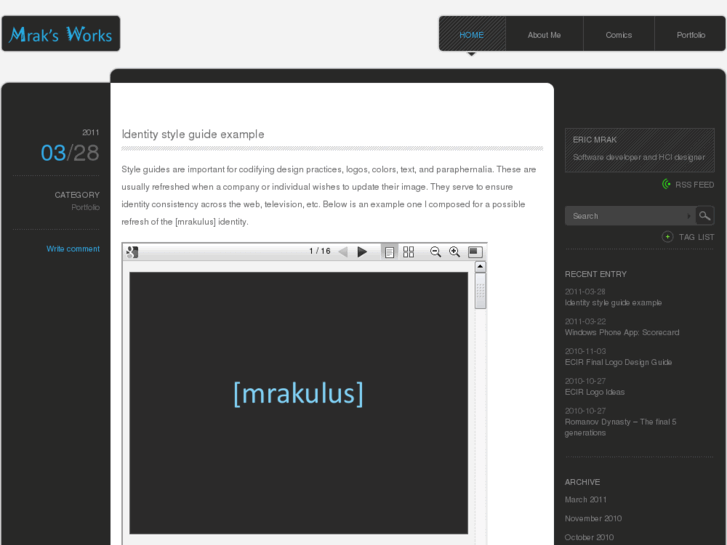The image size is (727, 545).
Task: Open the RSS FEED link
Action: (x=695, y=185)
